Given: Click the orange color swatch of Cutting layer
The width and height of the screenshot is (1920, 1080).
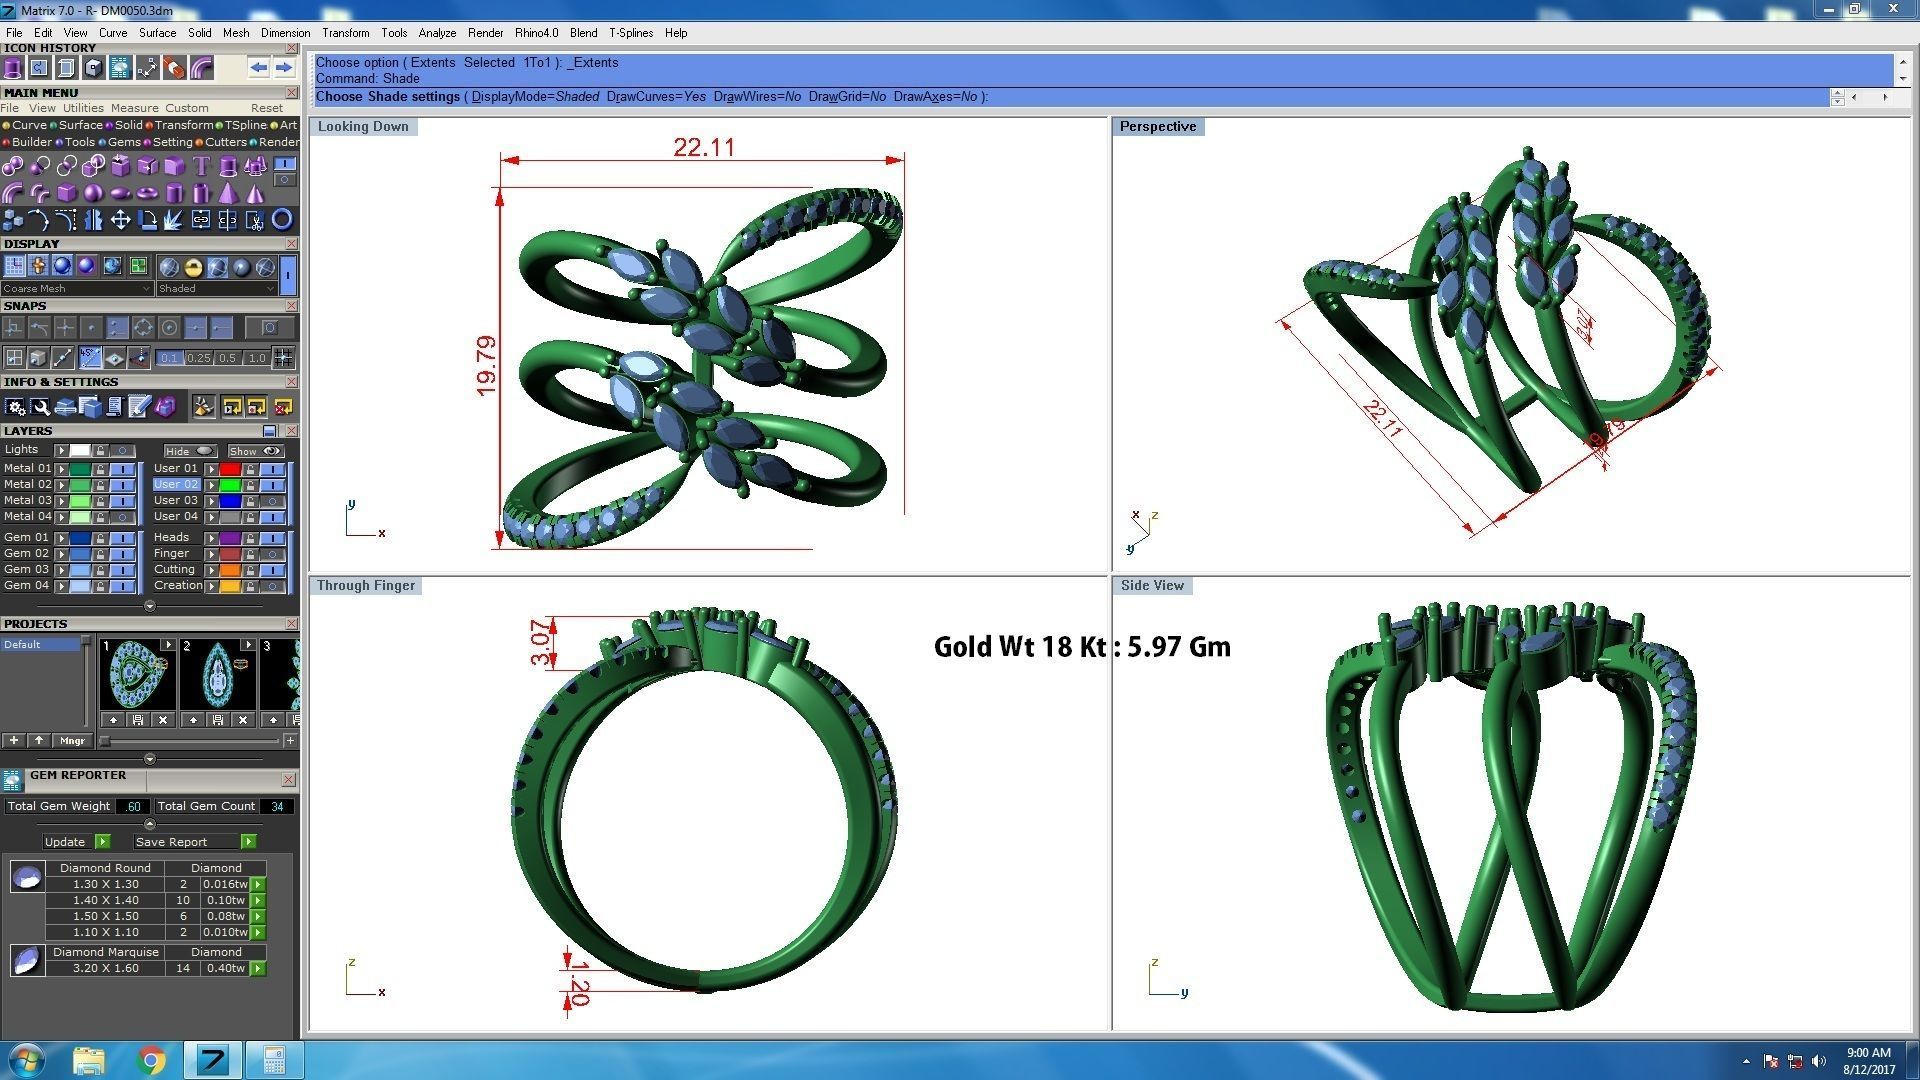Looking at the screenshot, I should (230, 570).
